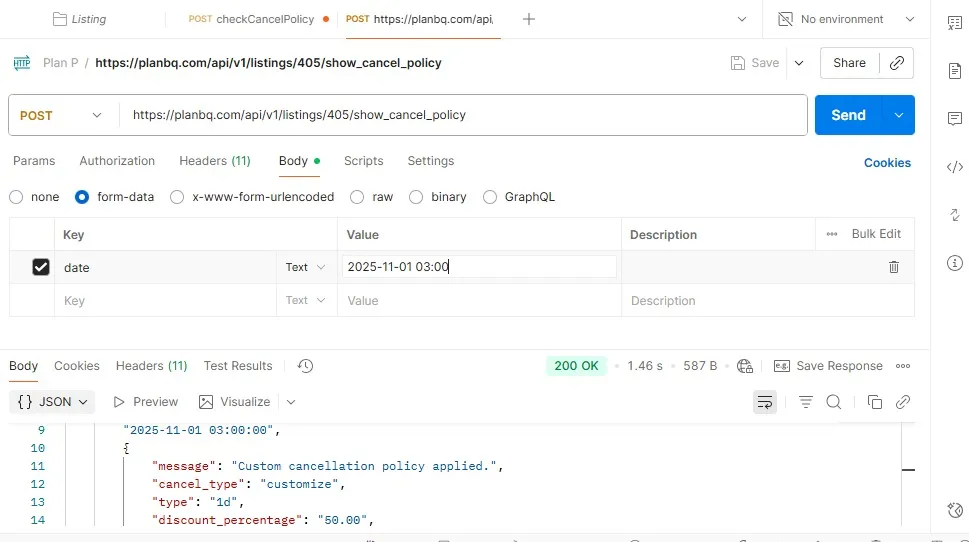Expand the JSON format dropdown
This screenshot has width=969, height=542.
54,402
